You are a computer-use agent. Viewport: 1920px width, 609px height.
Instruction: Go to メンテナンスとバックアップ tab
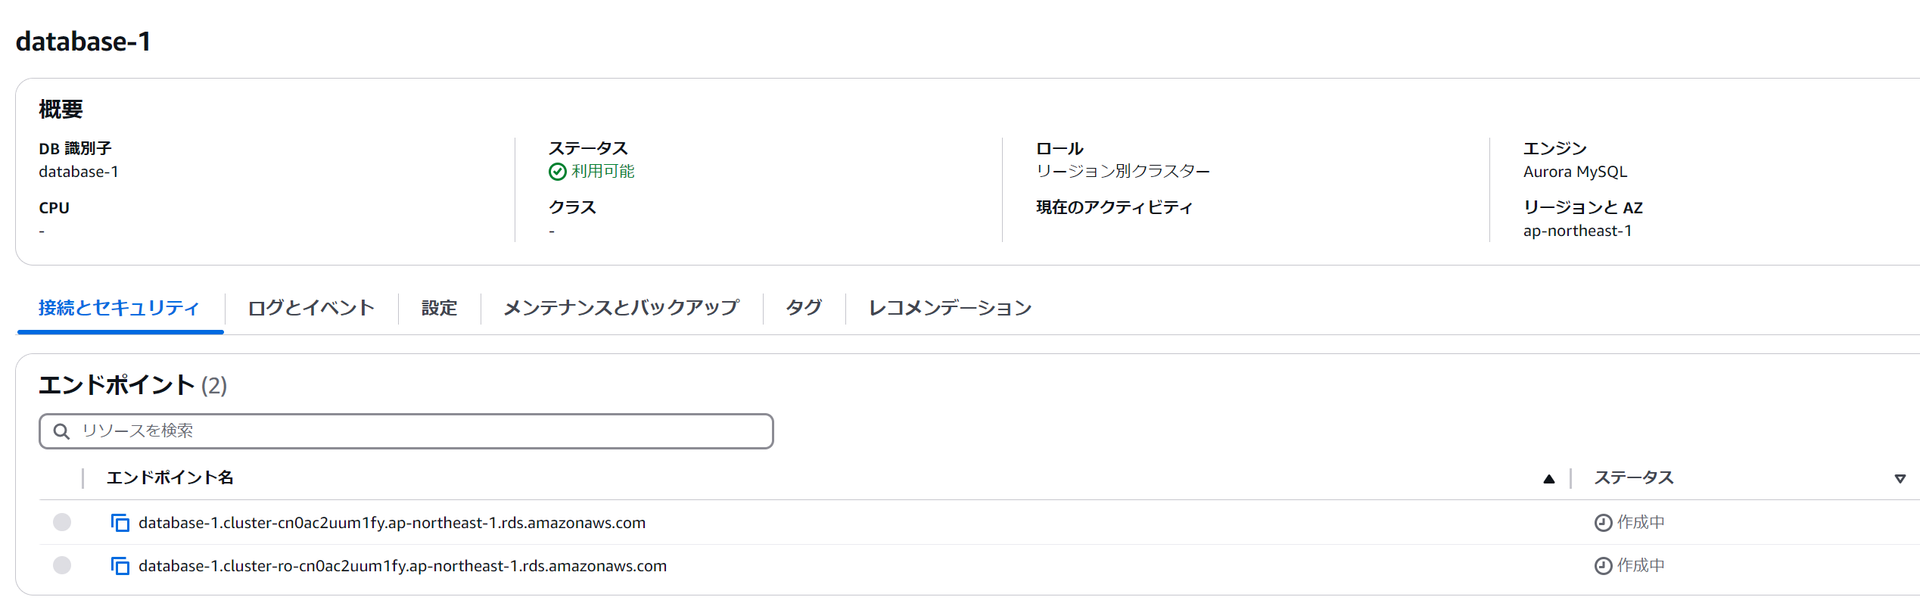621,308
